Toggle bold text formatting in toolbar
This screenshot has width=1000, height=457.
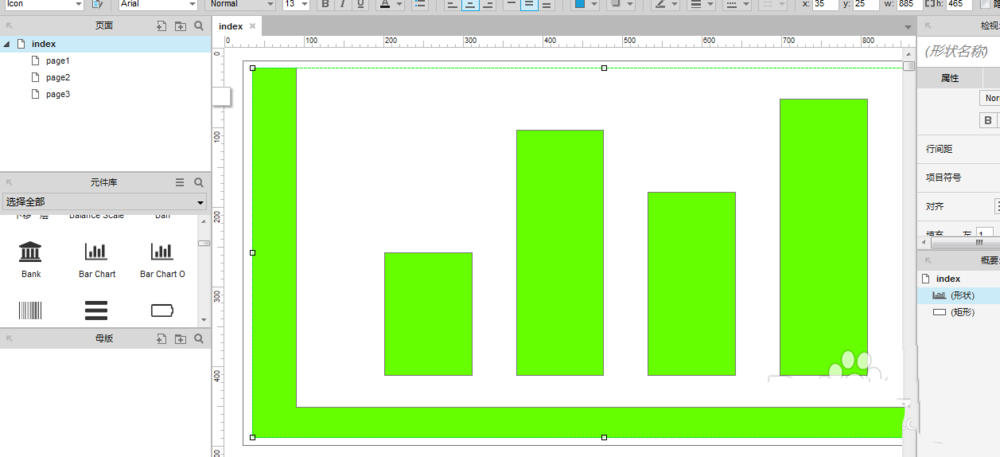coord(325,5)
